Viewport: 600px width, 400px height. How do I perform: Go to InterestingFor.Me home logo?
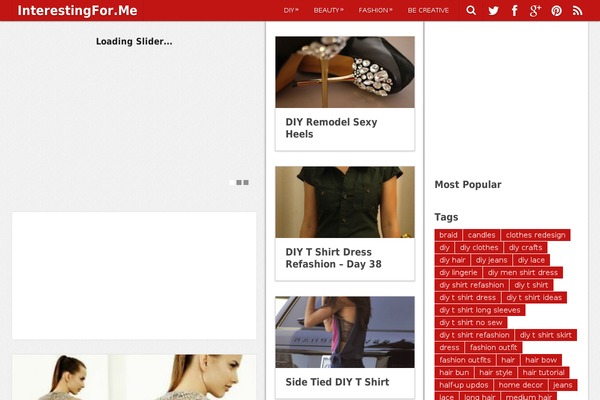[x=77, y=10]
